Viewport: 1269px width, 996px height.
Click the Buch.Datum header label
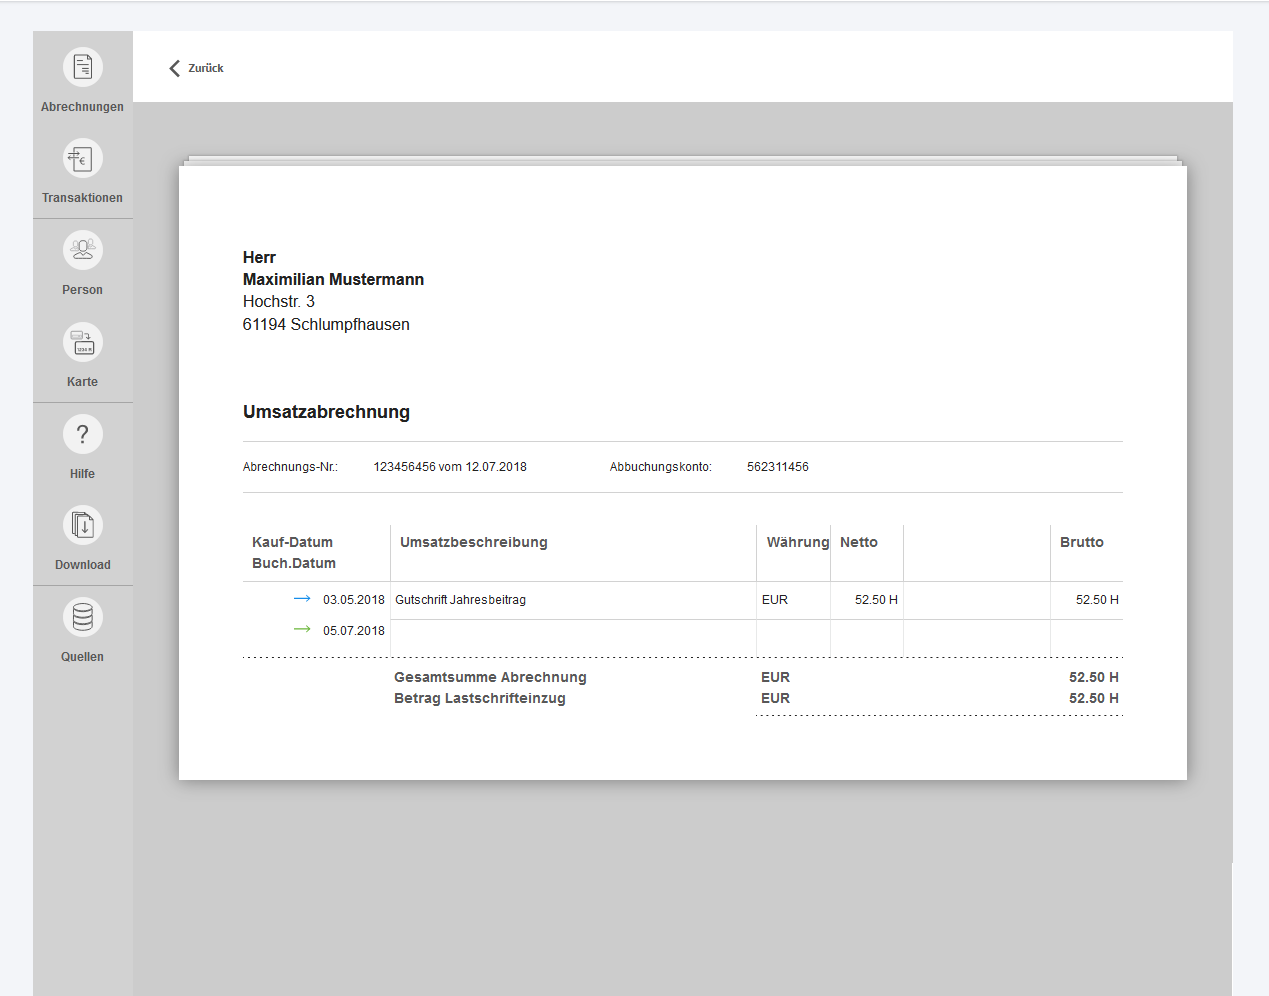click(x=294, y=563)
